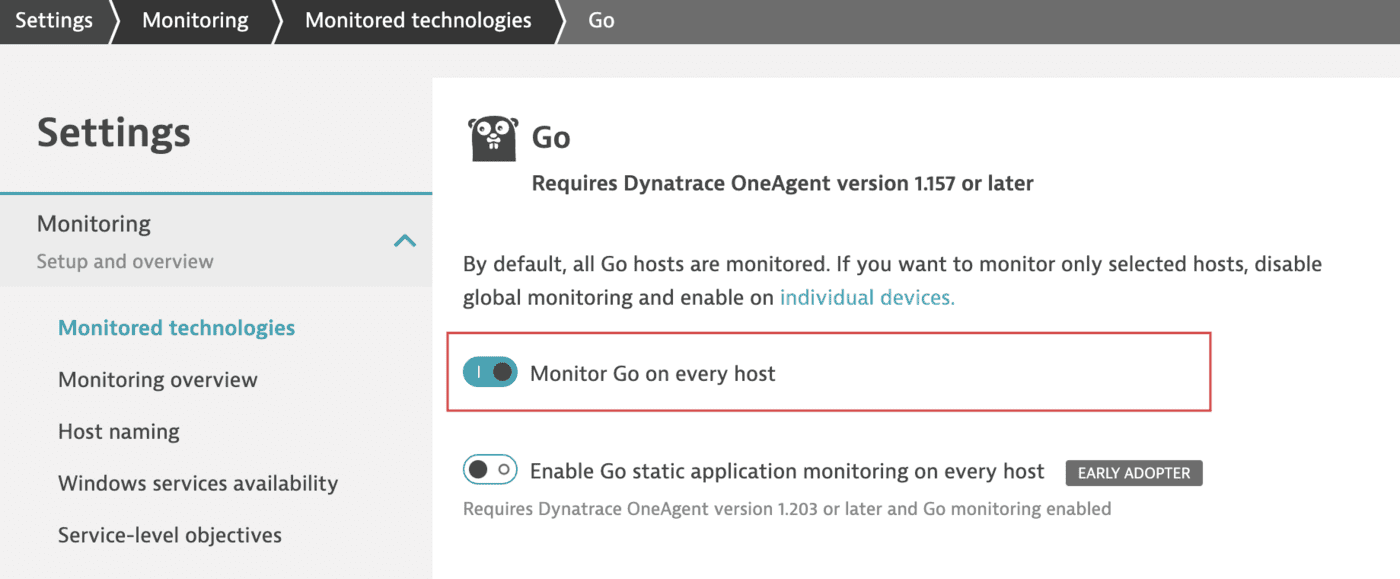Open Host naming settings
This screenshot has height=579, width=1400.
[x=118, y=431]
